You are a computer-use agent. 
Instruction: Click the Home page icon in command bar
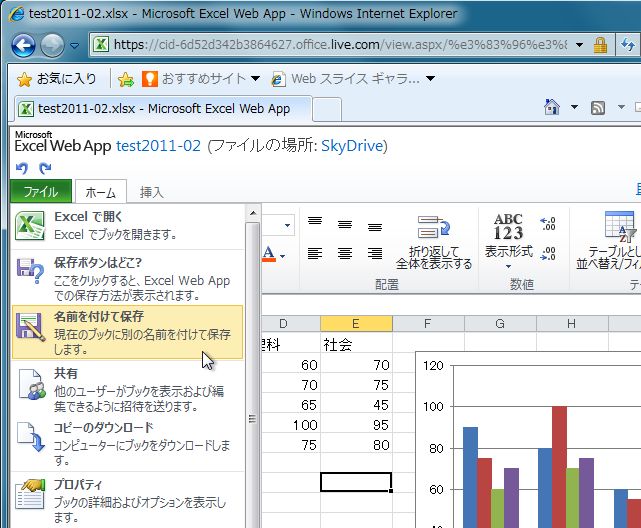pyautogui.click(x=552, y=107)
